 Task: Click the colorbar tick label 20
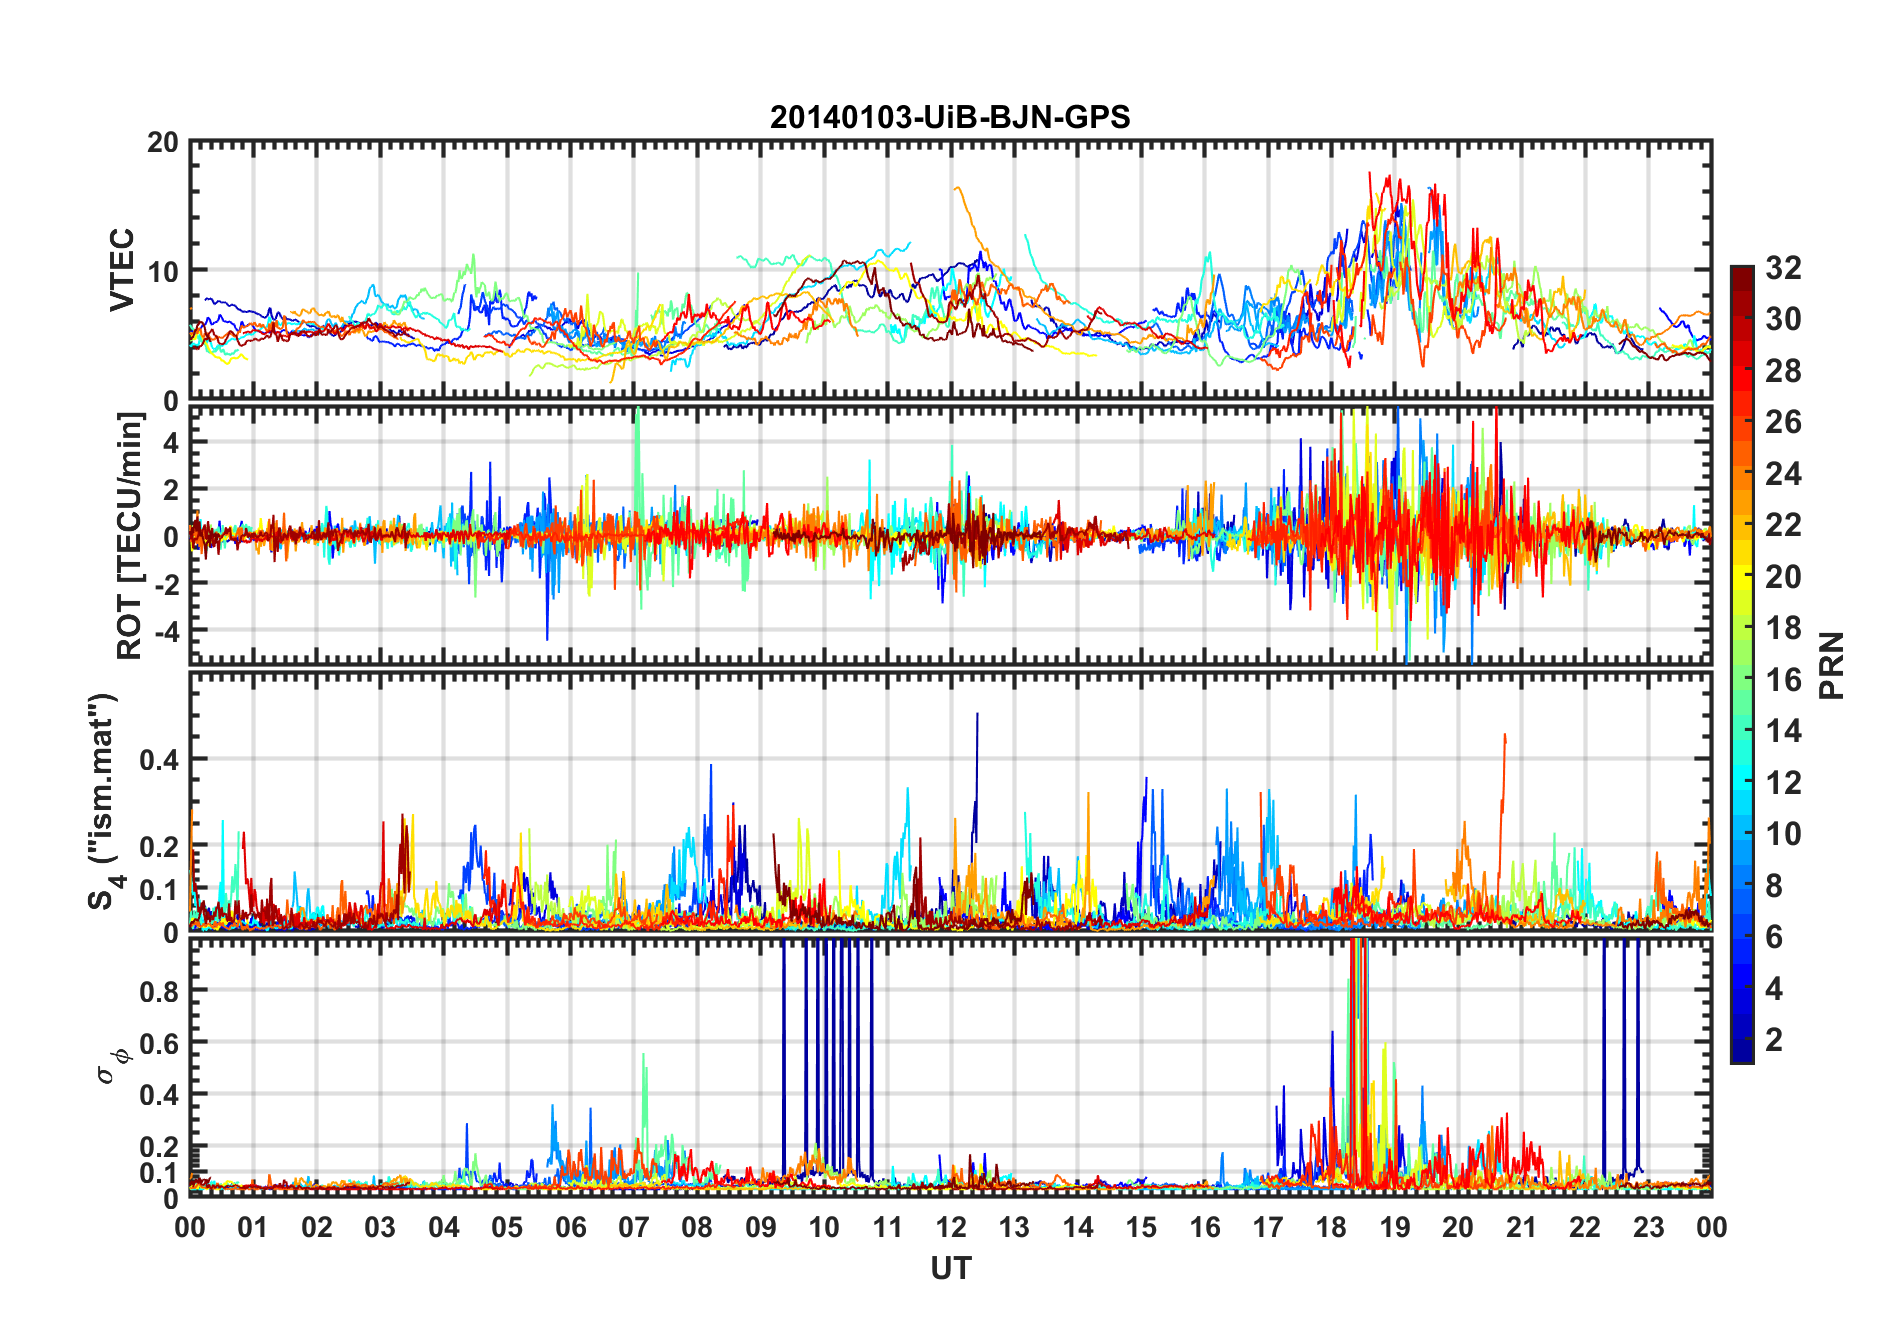(x=1784, y=577)
